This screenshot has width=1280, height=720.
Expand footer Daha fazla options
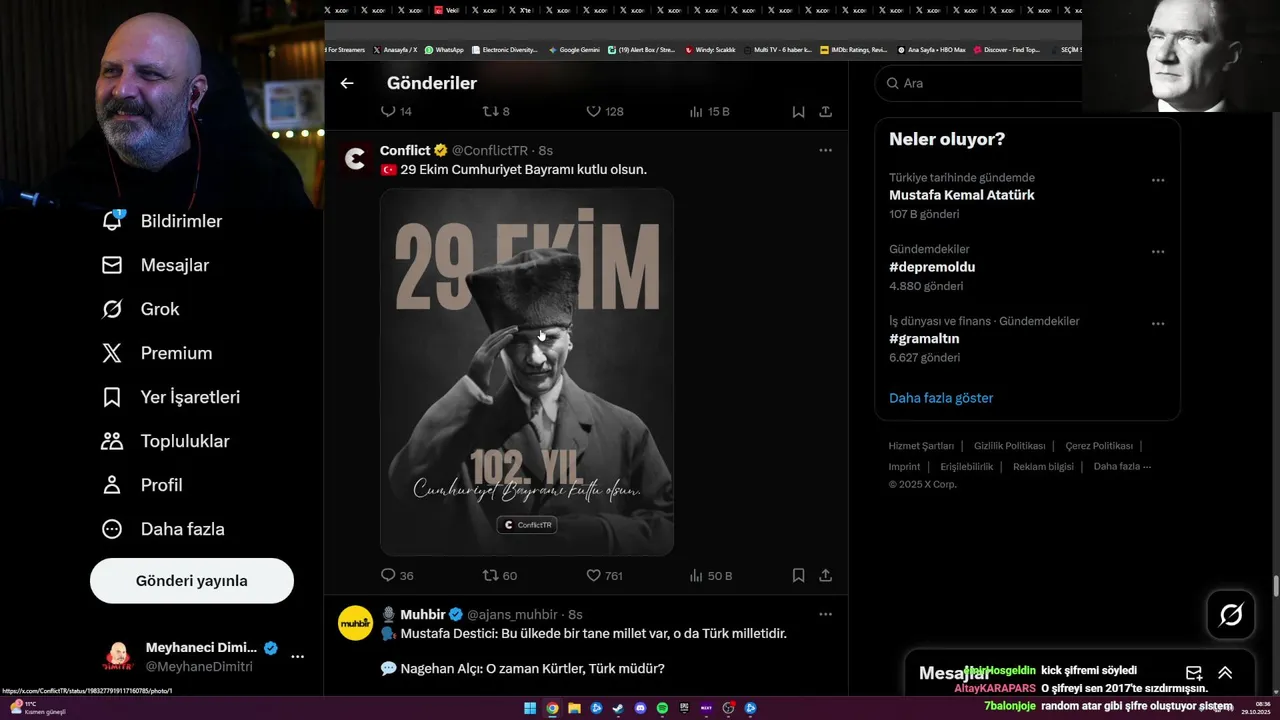coord(1122,467)
